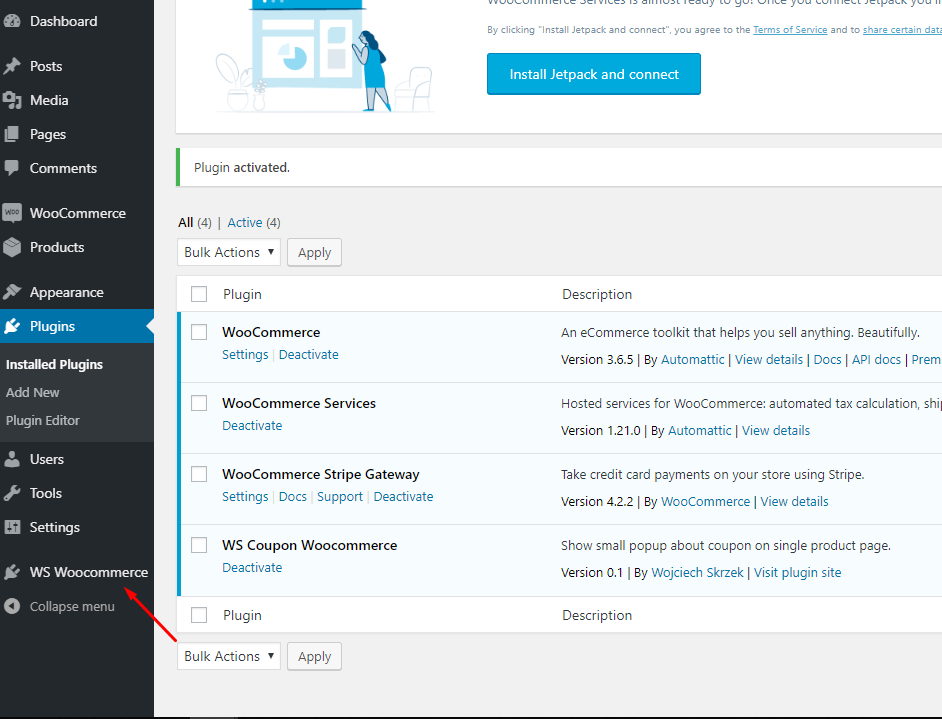Select the WooCommerce Stripe Gateway checkbox

pos(199,474)
